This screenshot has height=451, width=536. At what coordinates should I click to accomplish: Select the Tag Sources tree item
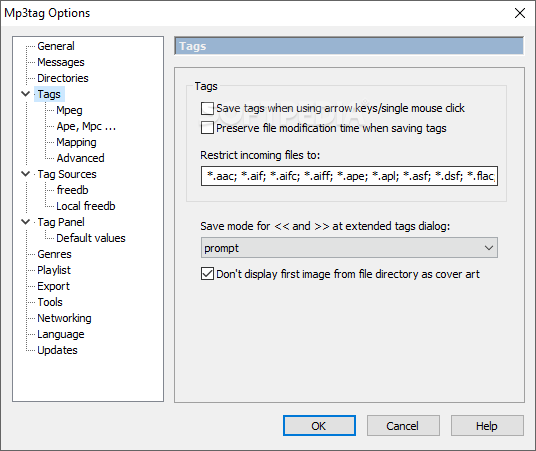[x=67, y=174]
